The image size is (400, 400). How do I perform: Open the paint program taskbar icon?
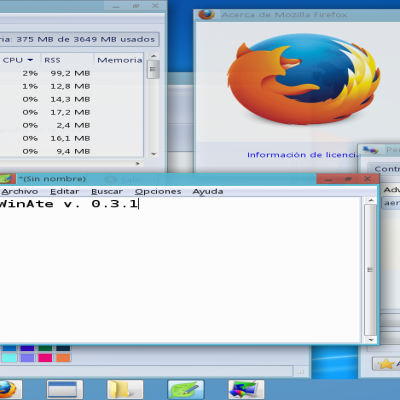246,389
